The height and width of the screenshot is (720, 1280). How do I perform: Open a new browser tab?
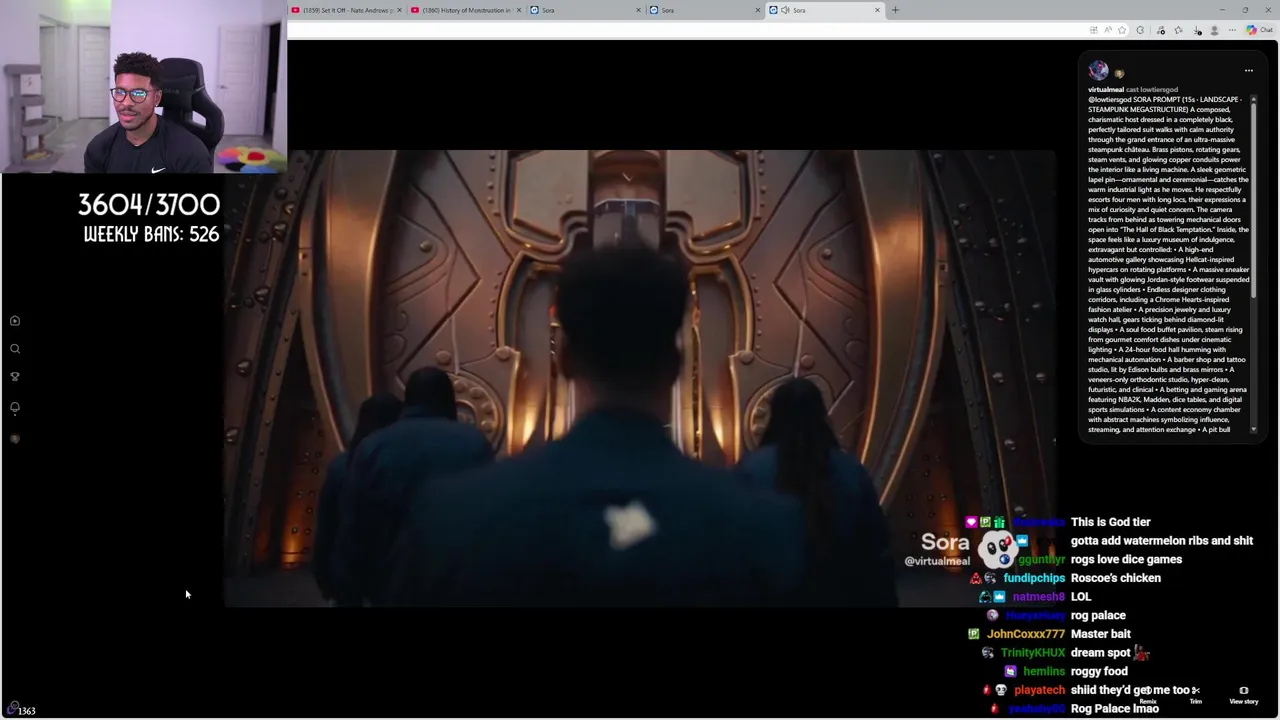tap(895, 10)
